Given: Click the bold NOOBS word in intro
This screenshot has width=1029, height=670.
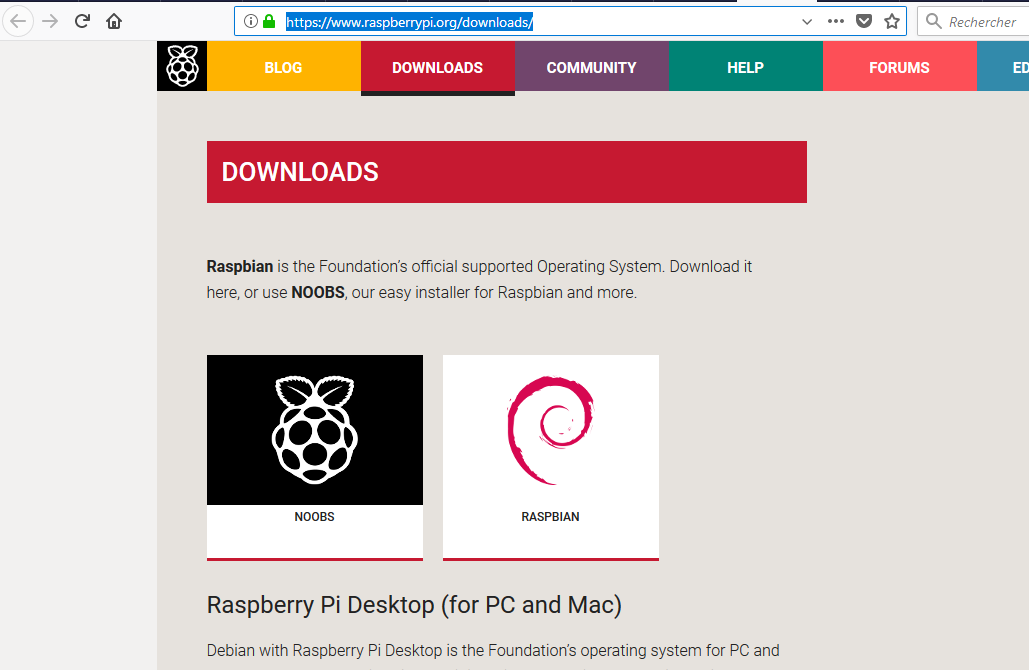Looking at the screenshot, I should point(318,292).
